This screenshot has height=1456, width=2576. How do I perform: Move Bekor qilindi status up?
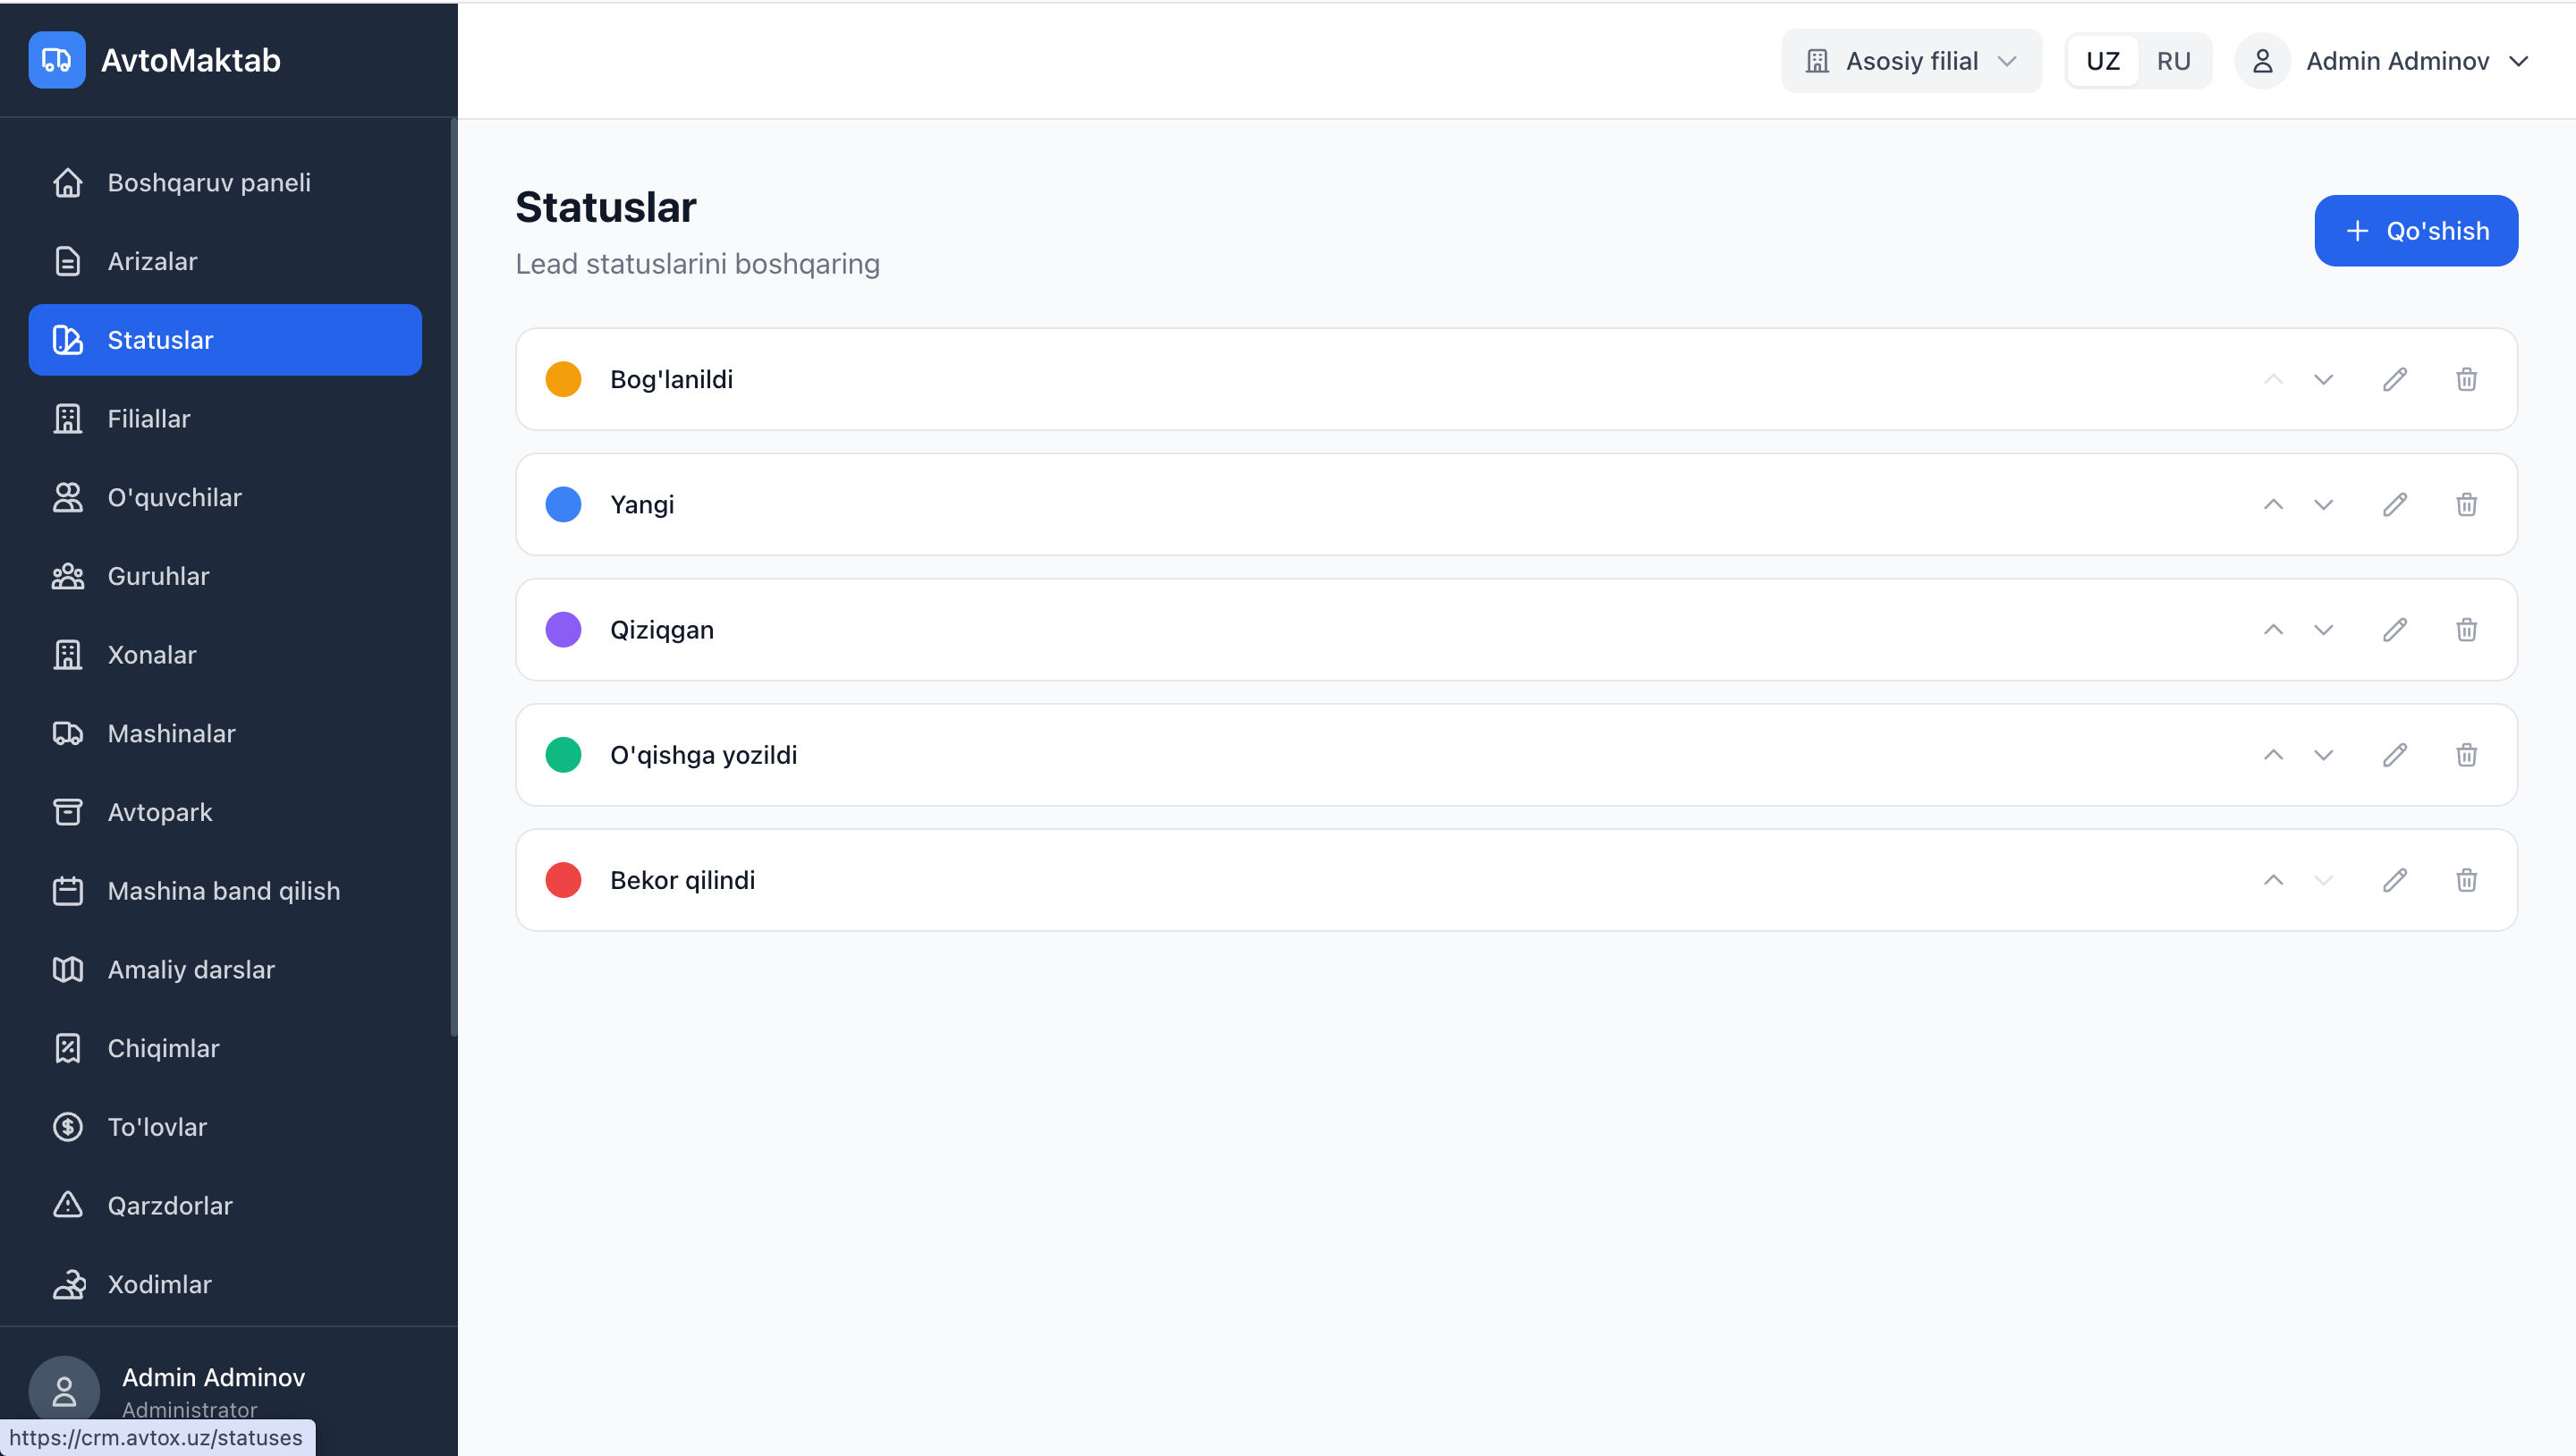[2273, 880]
